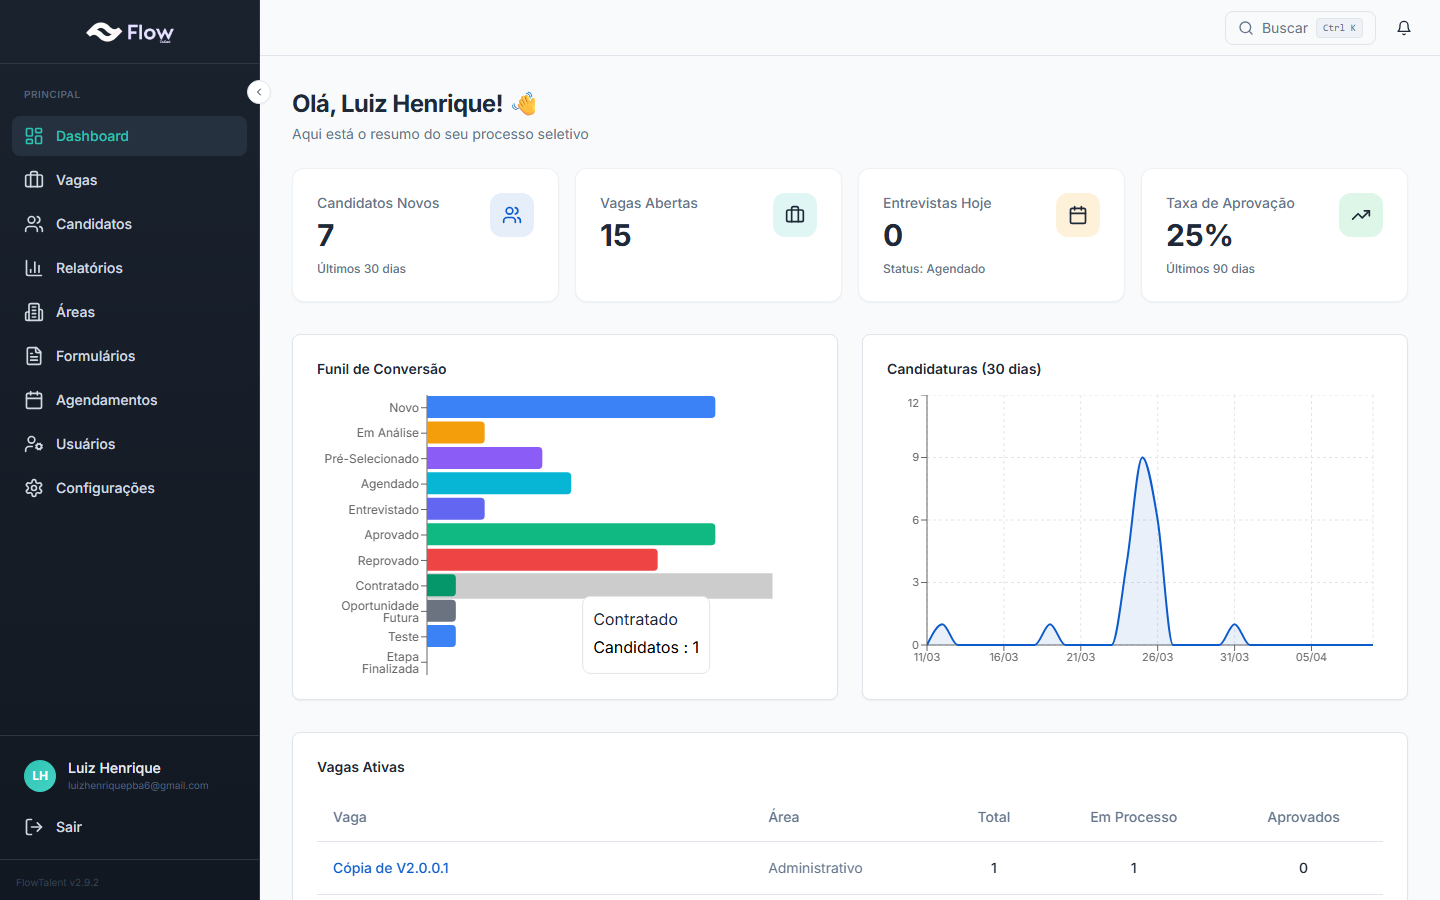Screen dimensions: 1440x900
Task: Open Formulários using its document icon
Action: pos(33,356)
